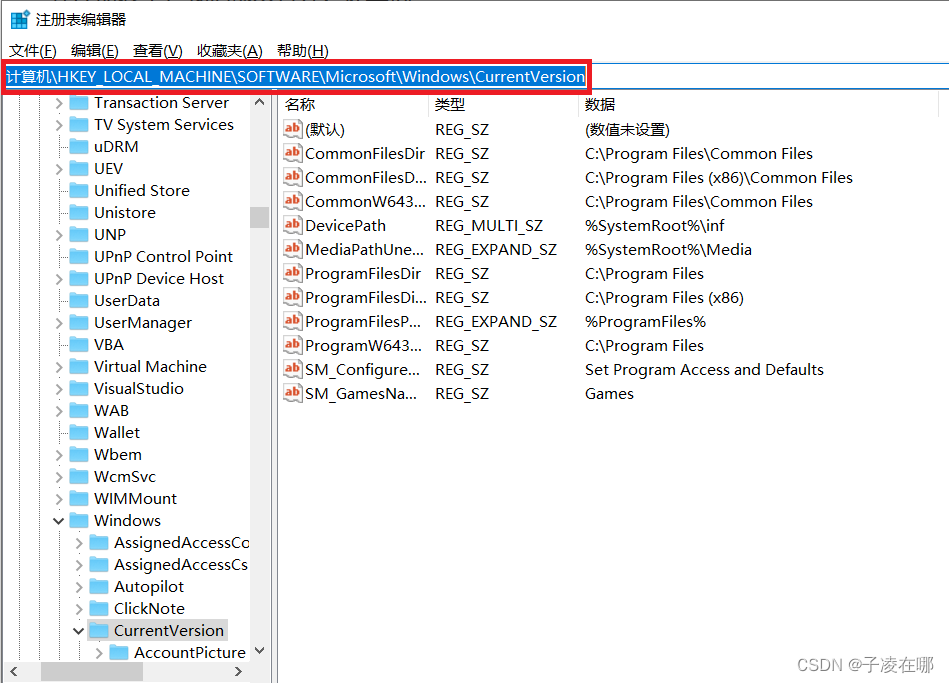Viewport: 949px width, 683px height.
Task: Select the CurrentVersion tree key
Action: (x=169, y=631)
